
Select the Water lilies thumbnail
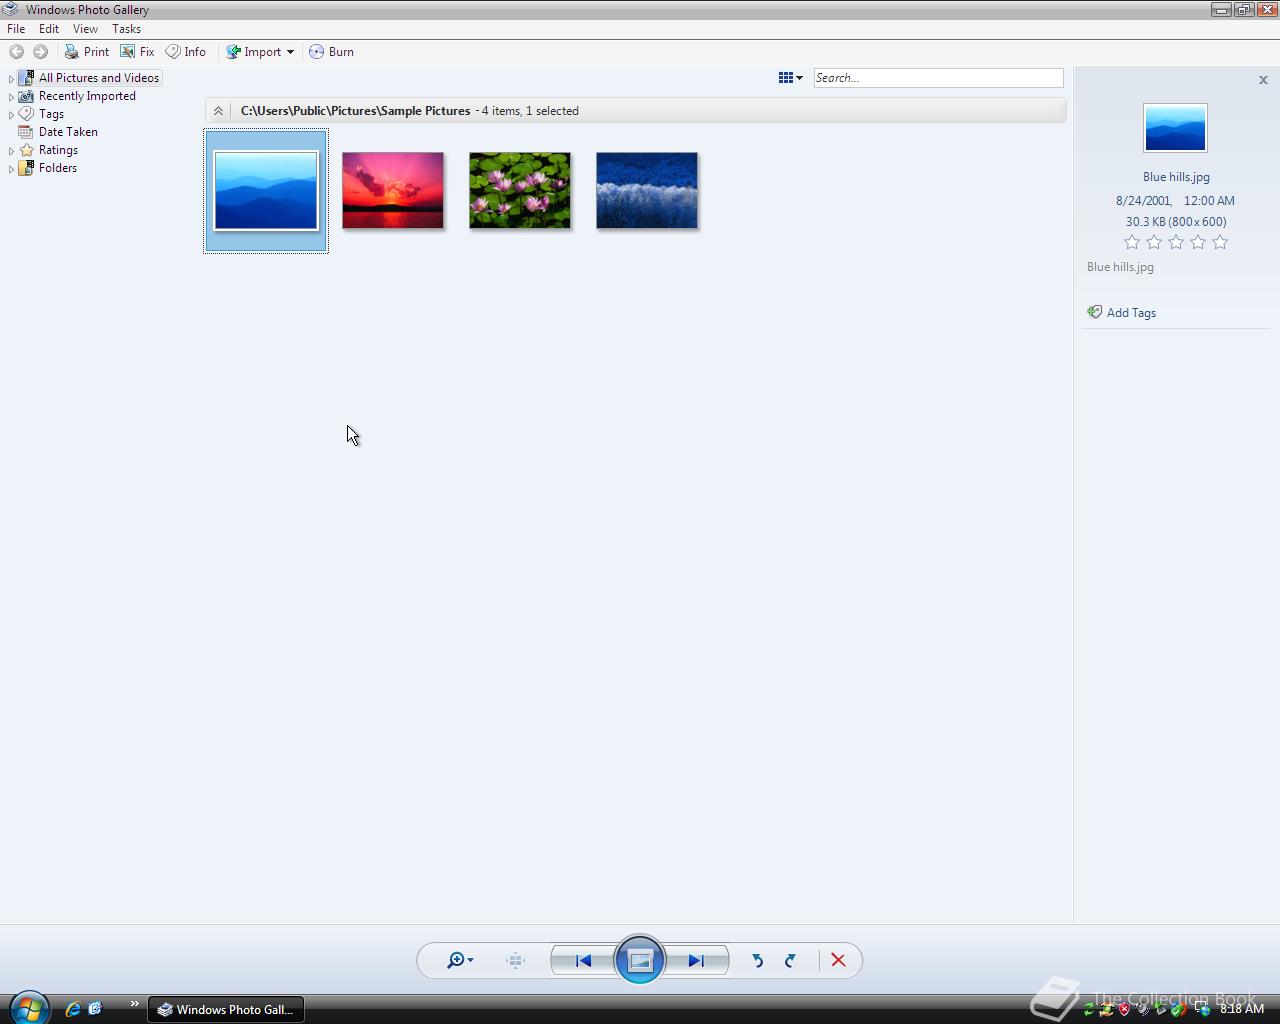tap(520, 191)
